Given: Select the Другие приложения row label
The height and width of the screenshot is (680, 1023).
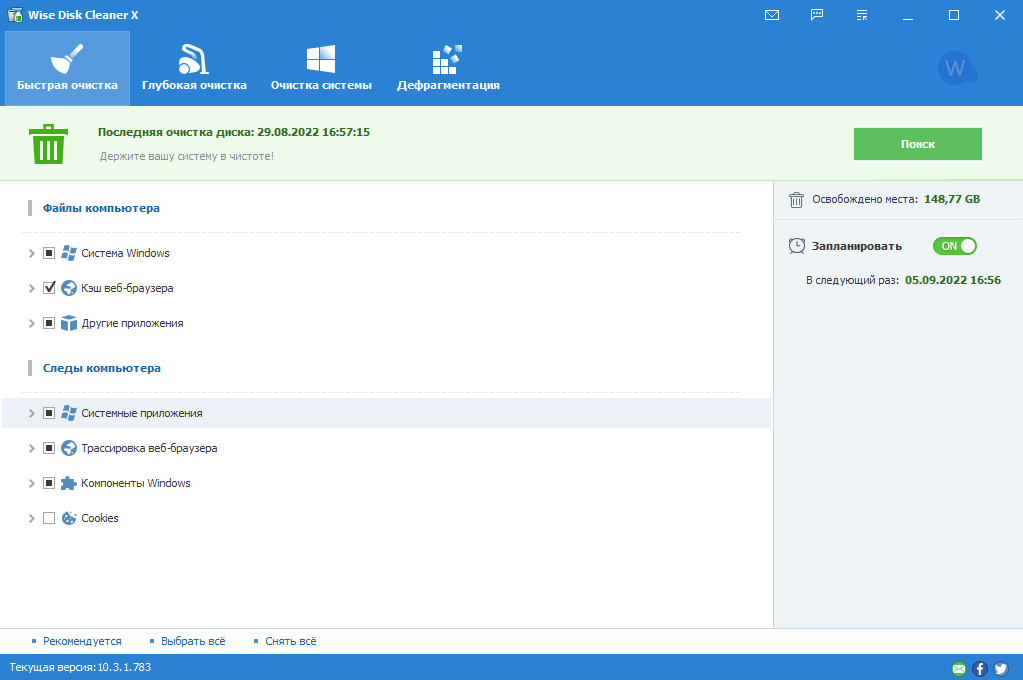Looking at the screenshot, I should click(x=132, y=323).
